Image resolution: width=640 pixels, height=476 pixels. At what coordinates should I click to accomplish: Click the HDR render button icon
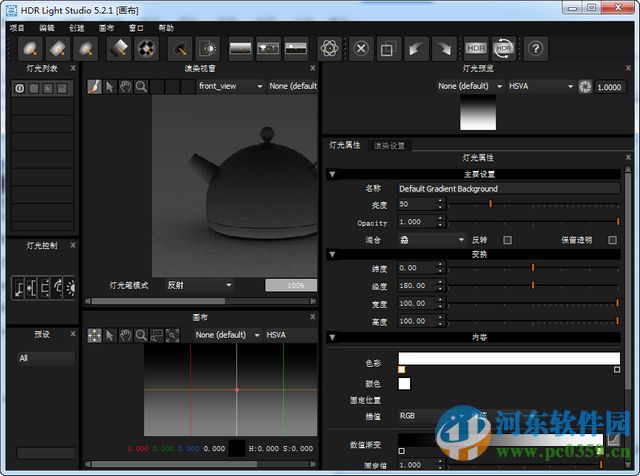[x=476, y=49]
